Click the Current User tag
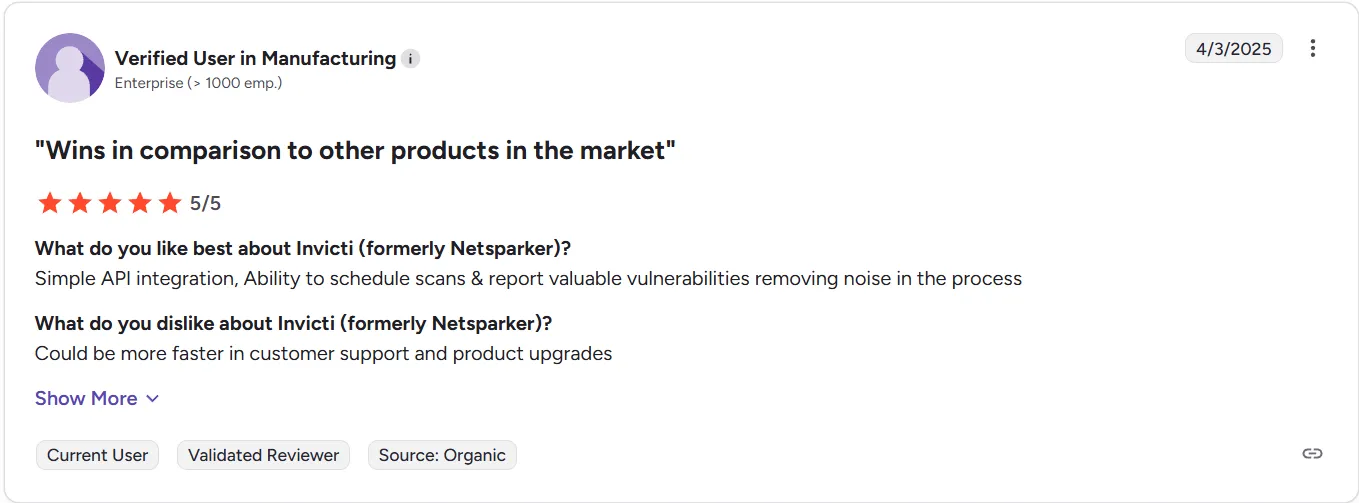The image size is (1359, 503). [x=97, y=455]
